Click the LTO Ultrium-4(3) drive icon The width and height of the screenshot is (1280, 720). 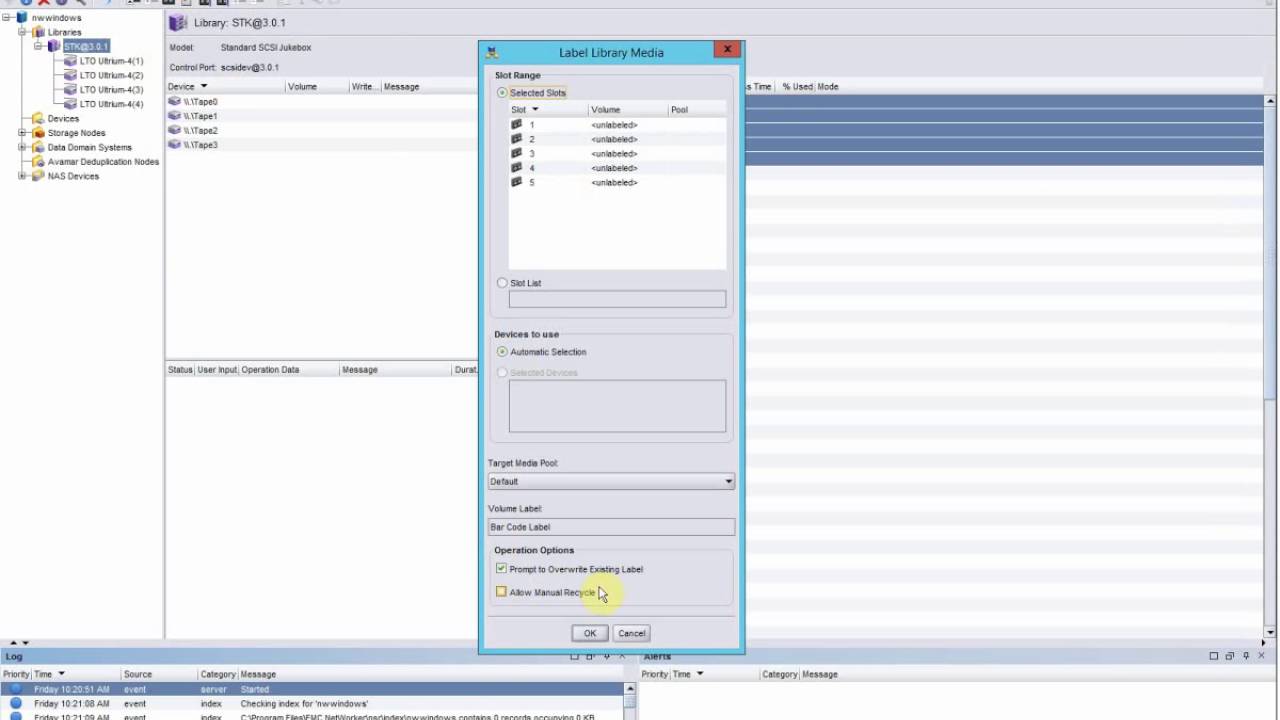[x=70, y=90]
